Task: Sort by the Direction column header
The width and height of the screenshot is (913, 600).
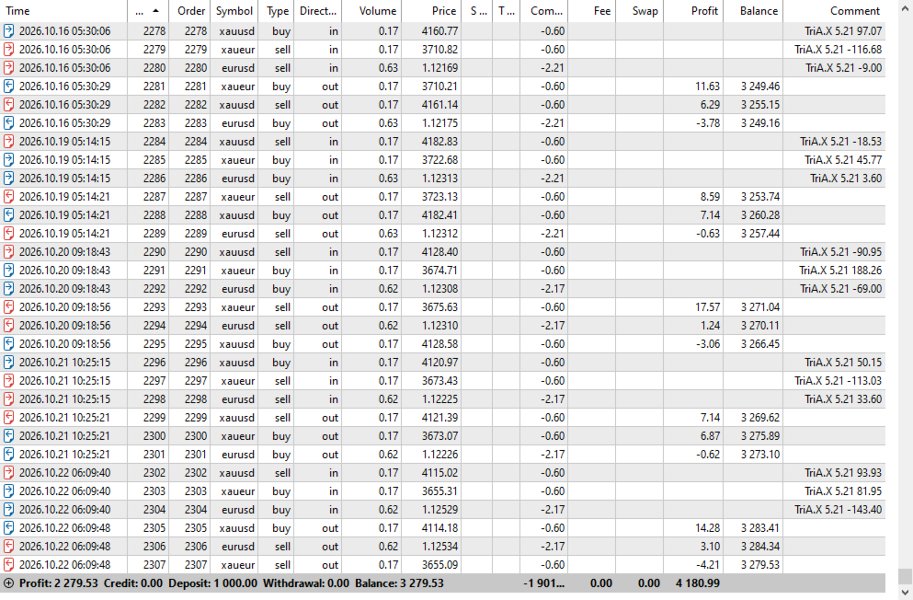Action: pyautogui.click(x=318, y=10)
